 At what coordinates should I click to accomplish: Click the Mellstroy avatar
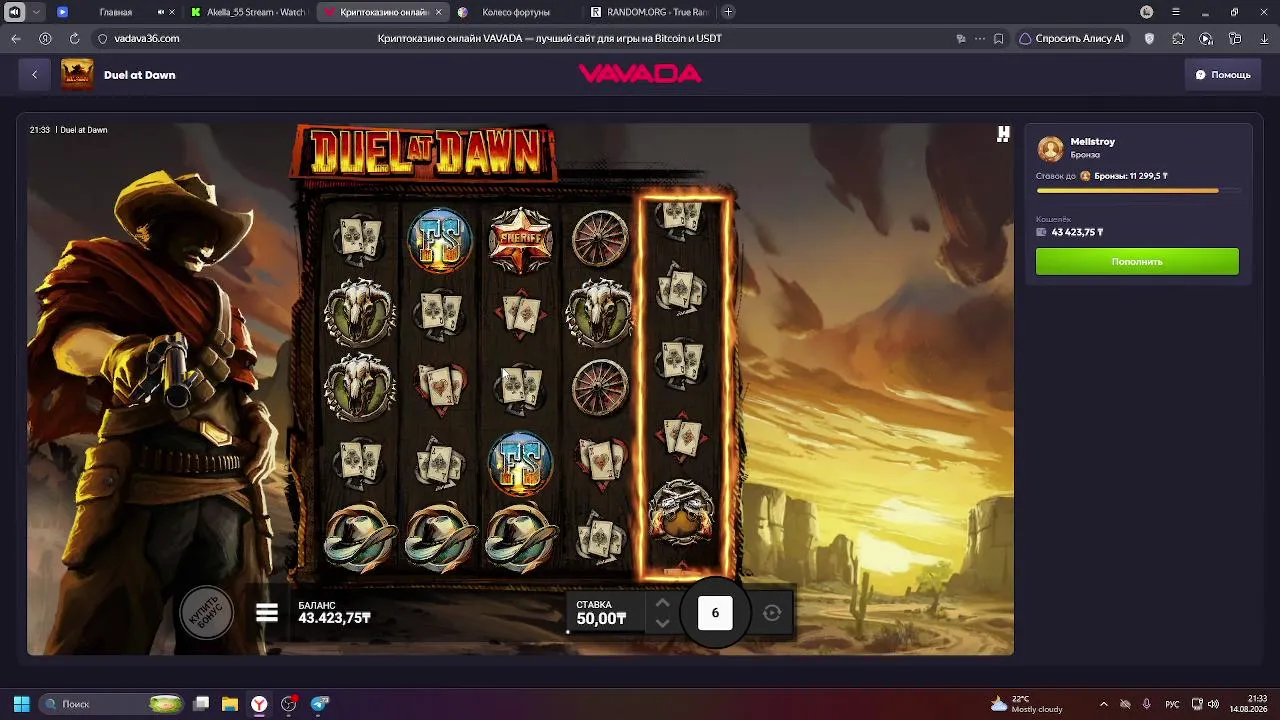click(x=1050, y=149)
